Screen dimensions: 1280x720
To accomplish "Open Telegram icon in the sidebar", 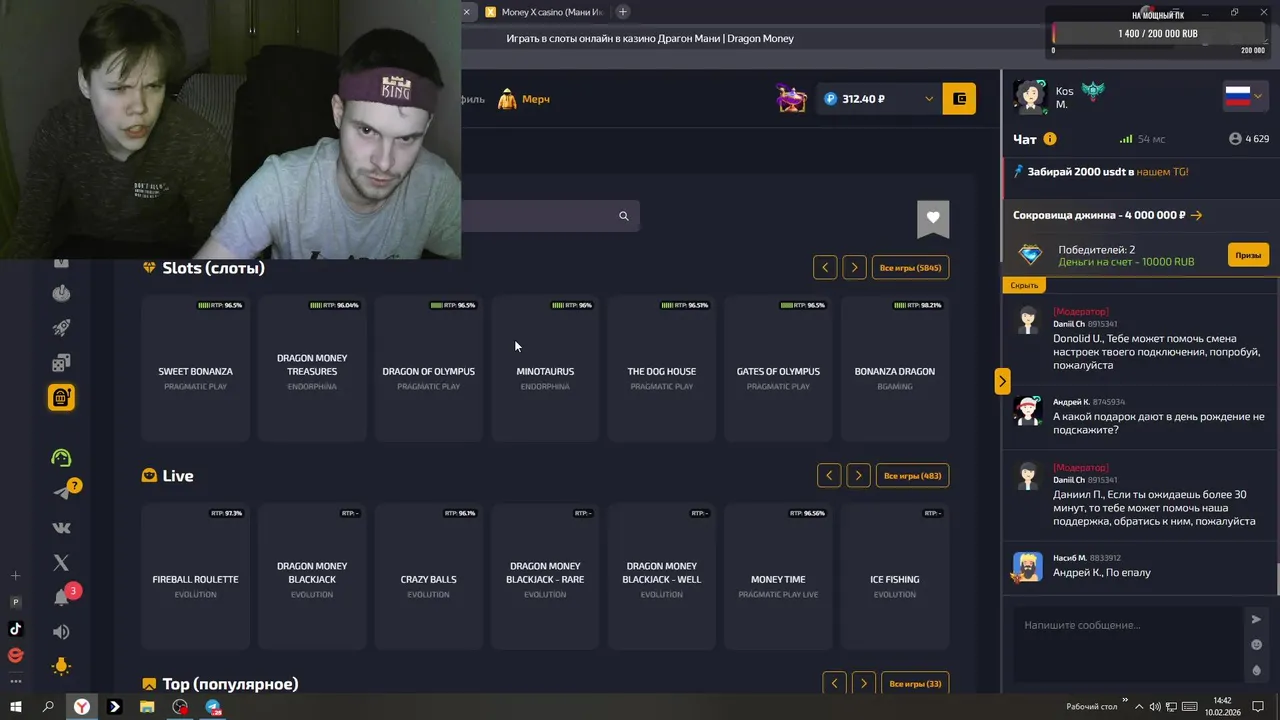I will 62,492.
